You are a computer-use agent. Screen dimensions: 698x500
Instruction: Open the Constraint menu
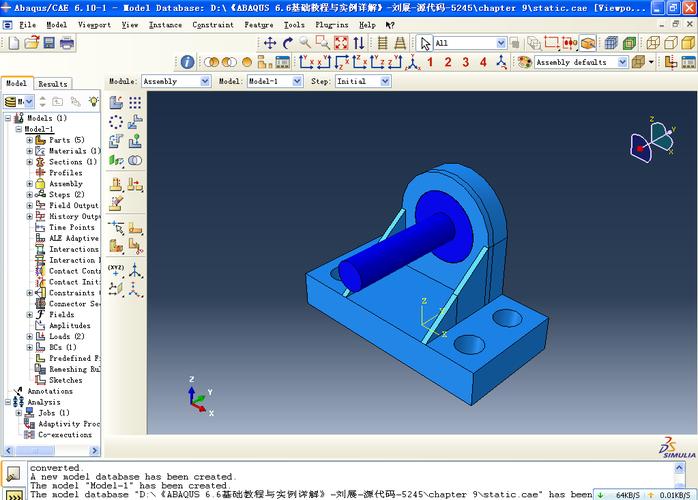point(213,25)
